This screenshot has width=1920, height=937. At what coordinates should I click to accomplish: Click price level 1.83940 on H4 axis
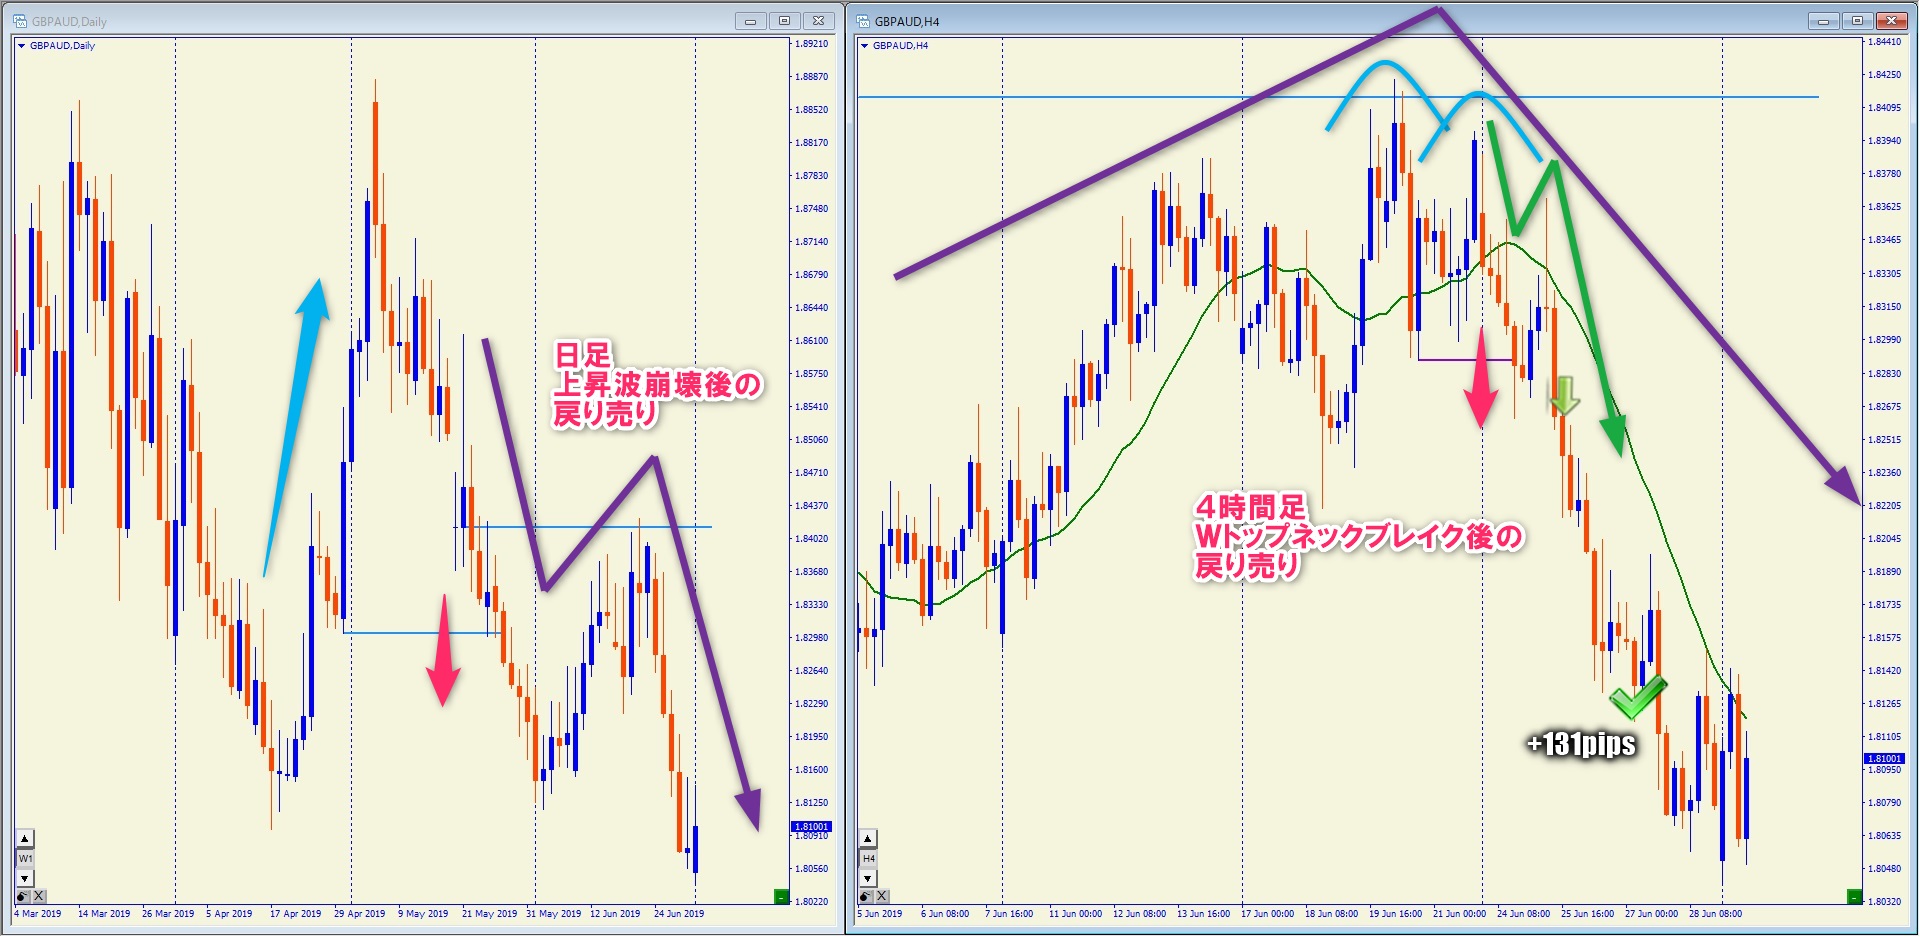pos(1884,141)
